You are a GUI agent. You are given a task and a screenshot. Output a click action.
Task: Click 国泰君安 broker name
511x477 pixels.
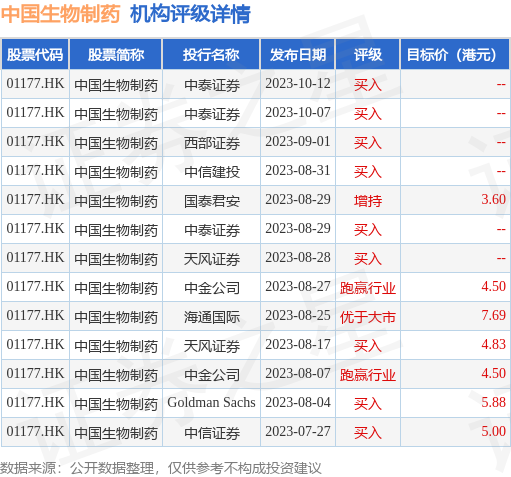212,201
